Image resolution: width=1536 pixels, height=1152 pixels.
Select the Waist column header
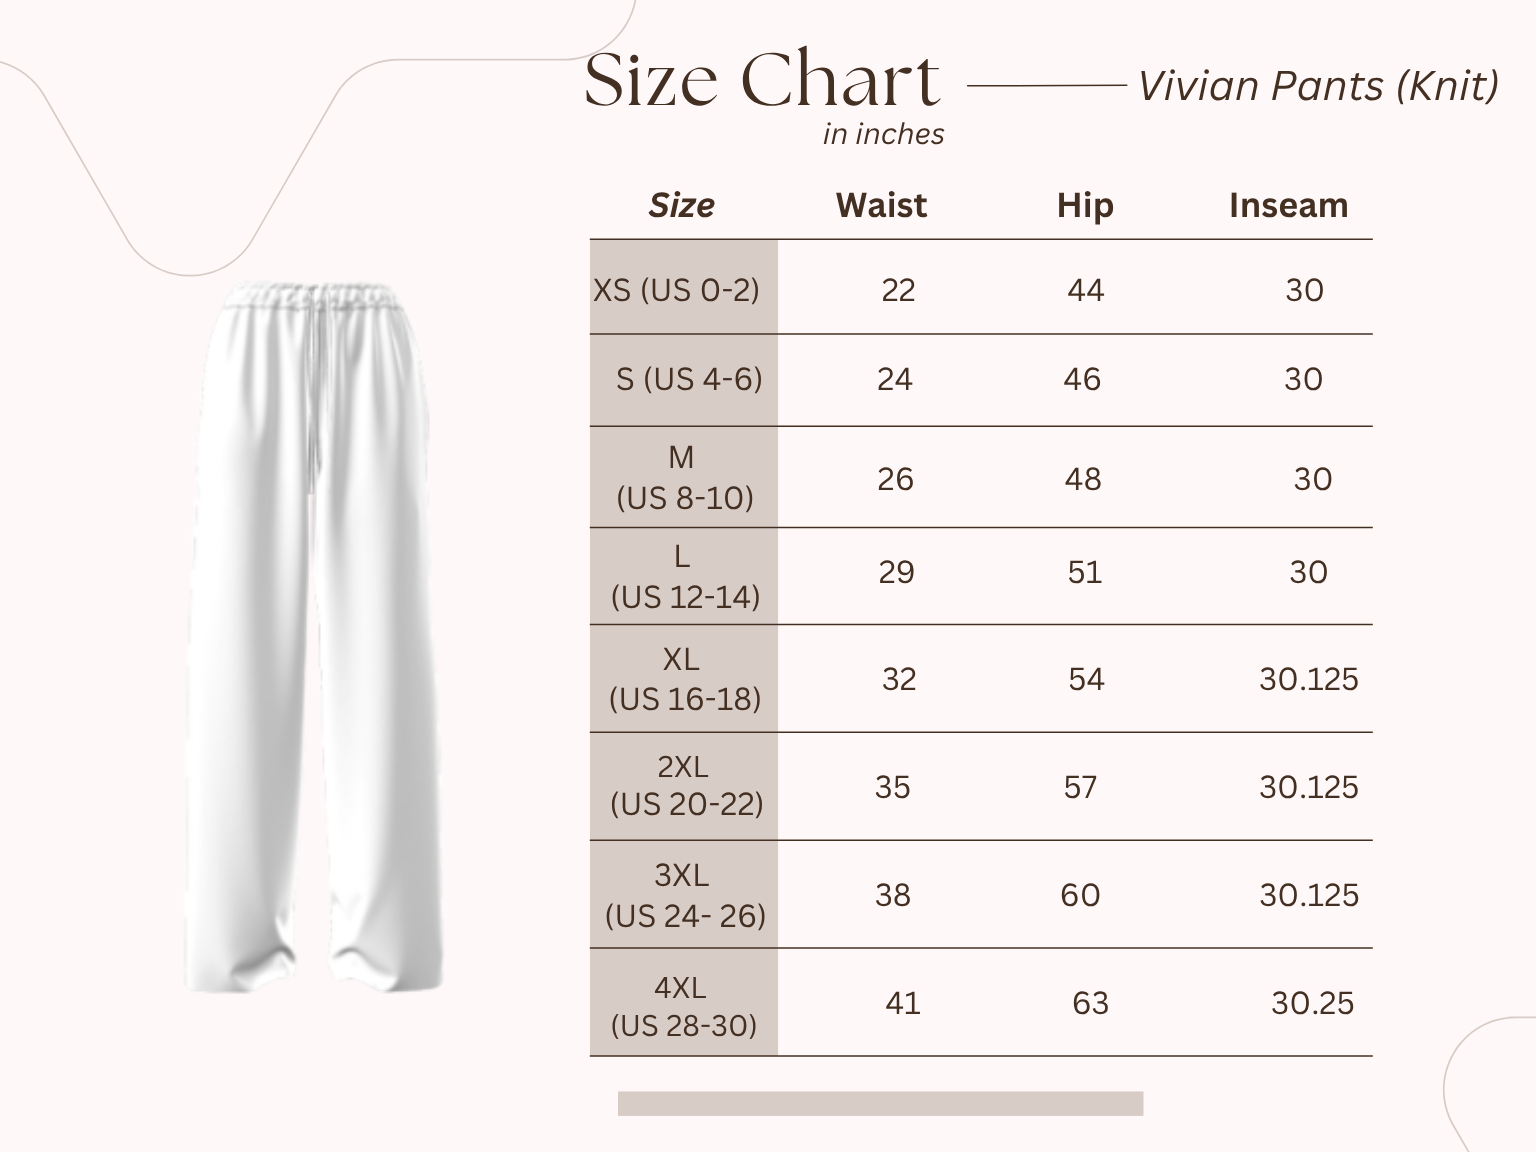click(x=881, y=205)
